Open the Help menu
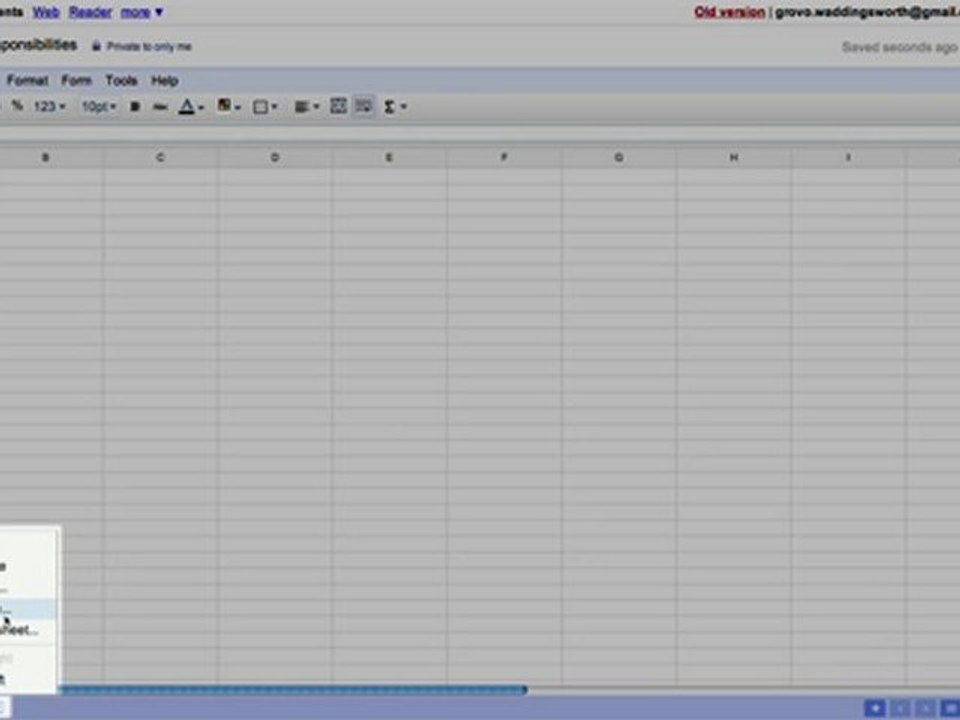The height and width of the screenshot is (720, 960). coord(165,80)
